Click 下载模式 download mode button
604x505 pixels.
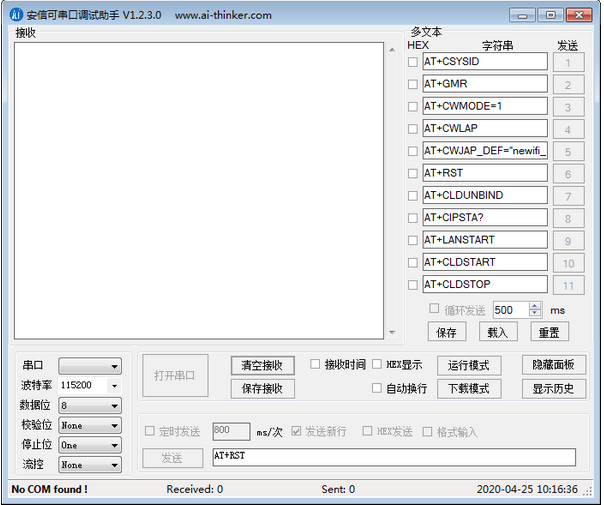point(469,389)
